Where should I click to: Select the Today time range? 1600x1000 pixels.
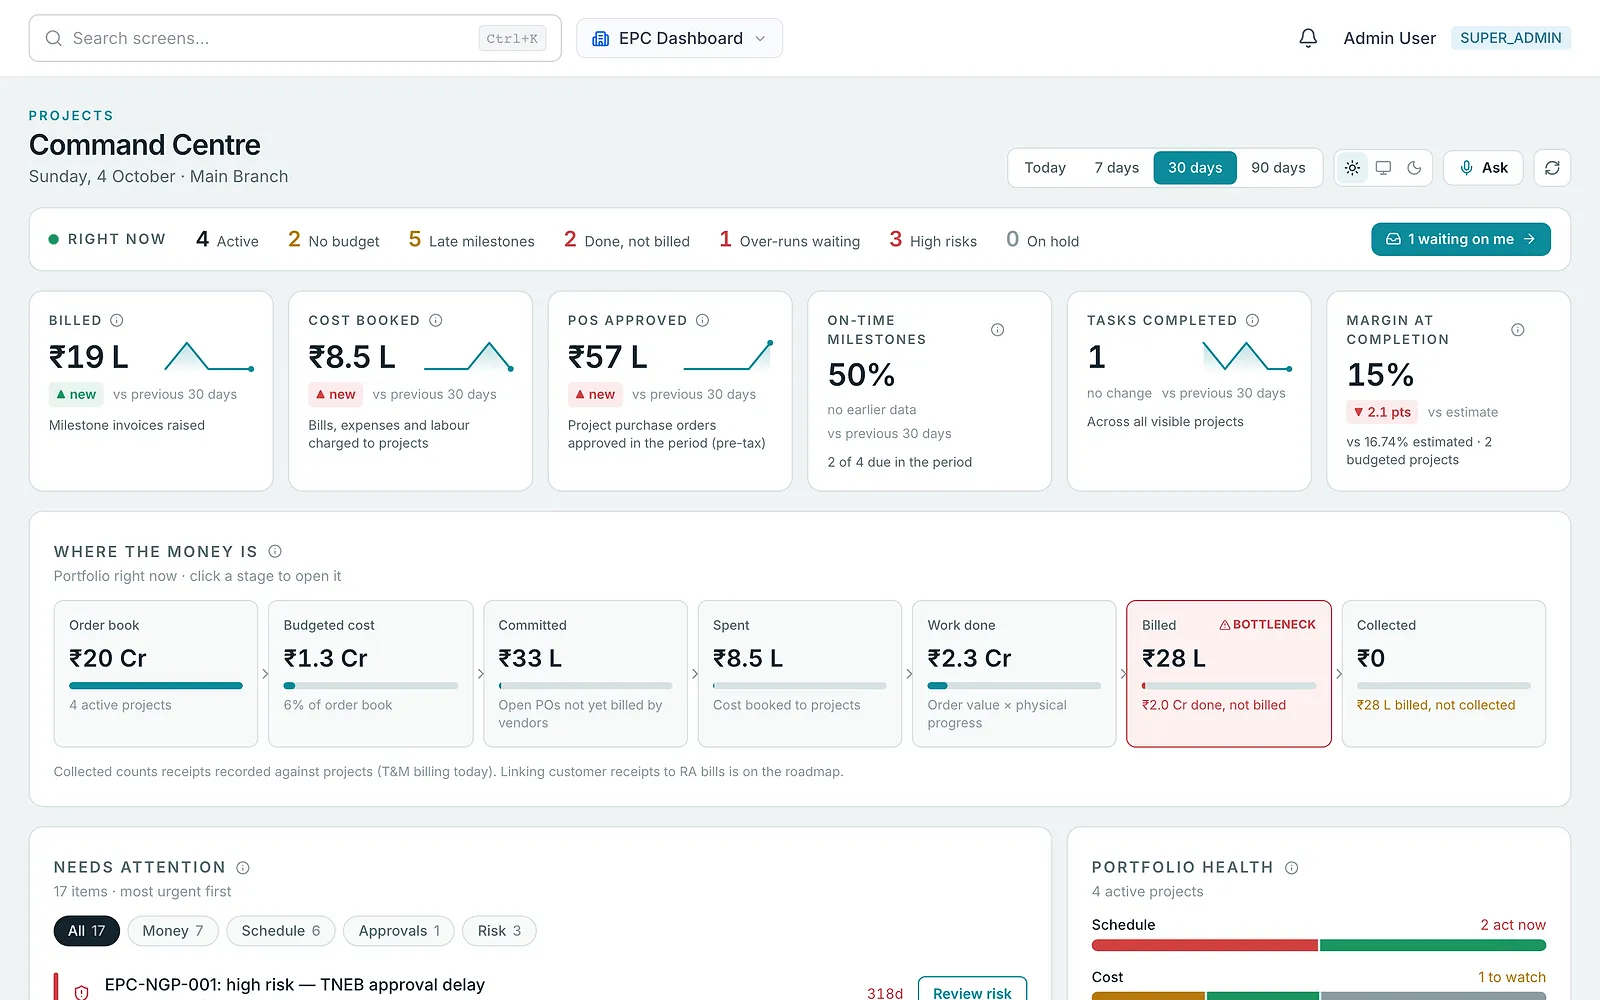[x=1045, y=168]
